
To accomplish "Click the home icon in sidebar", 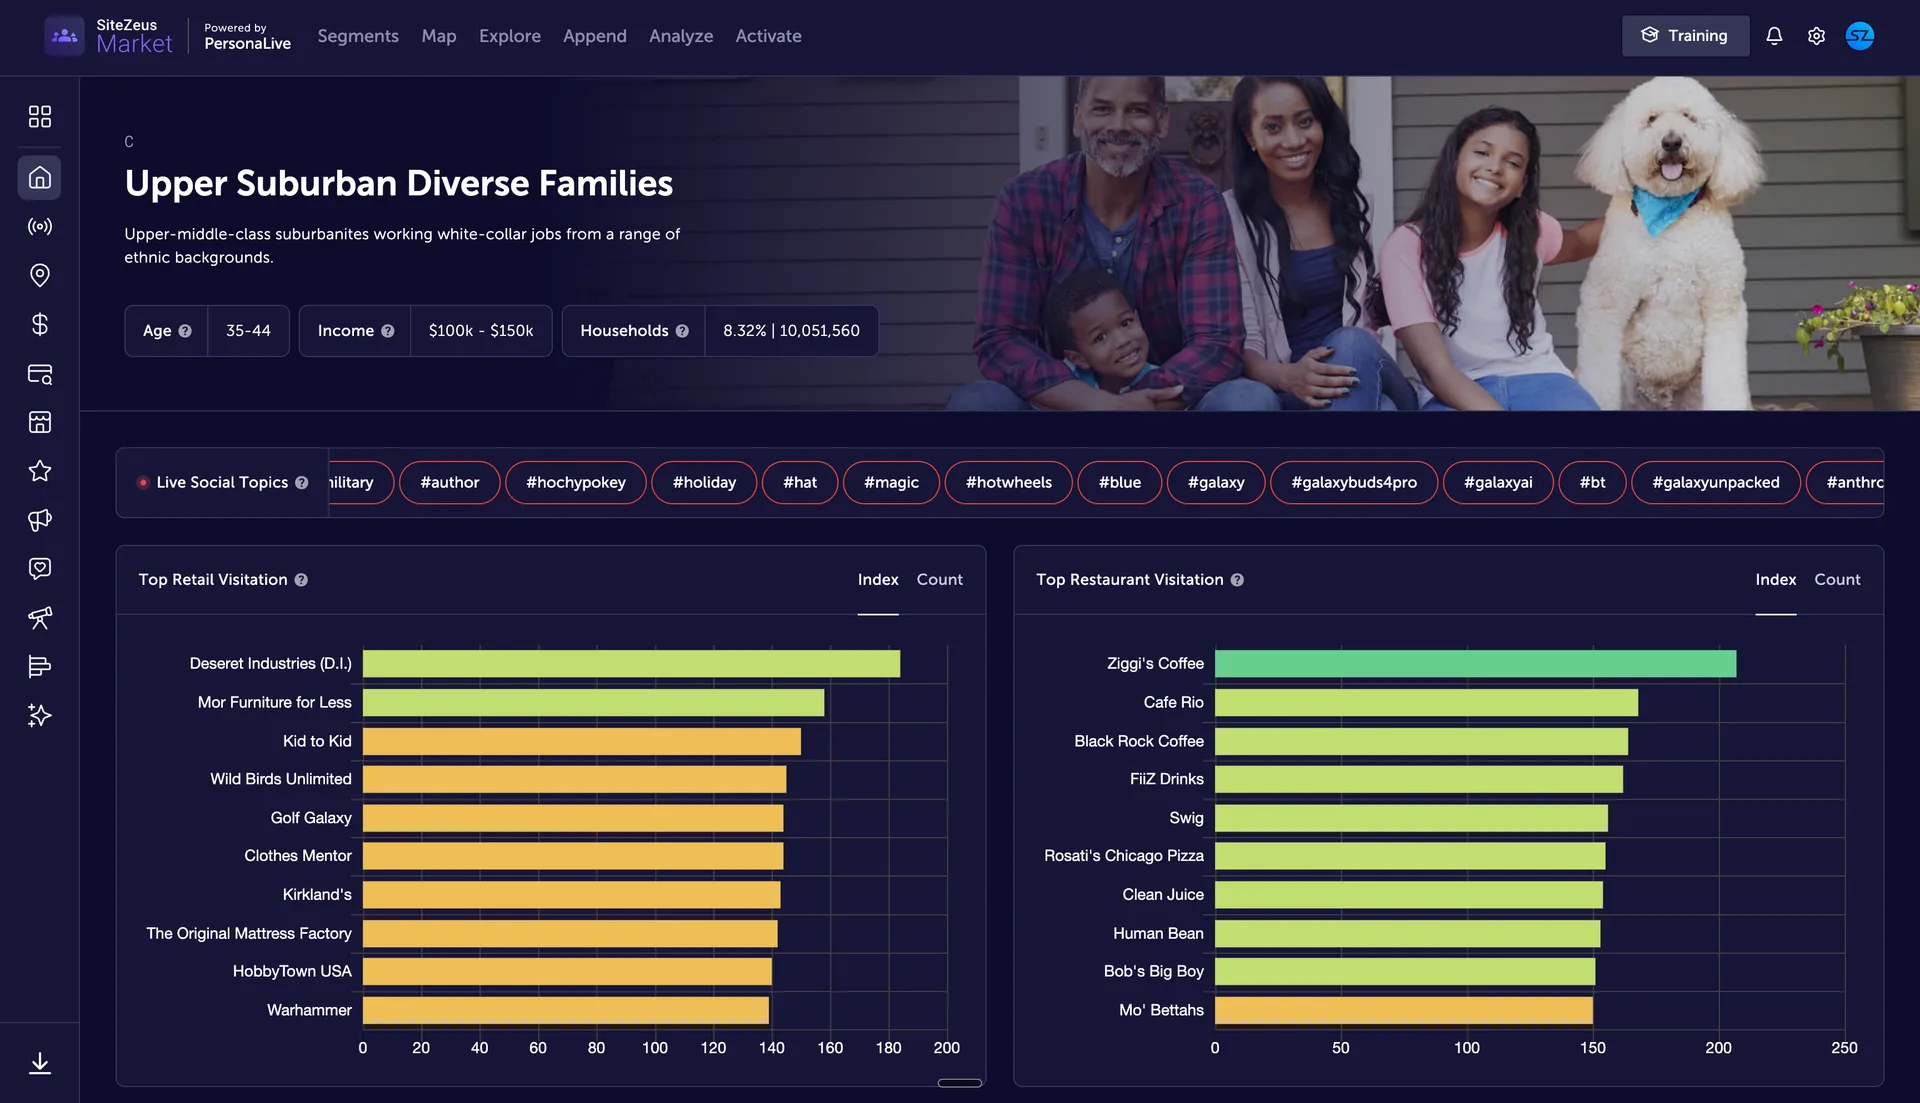I will (40, 178).
